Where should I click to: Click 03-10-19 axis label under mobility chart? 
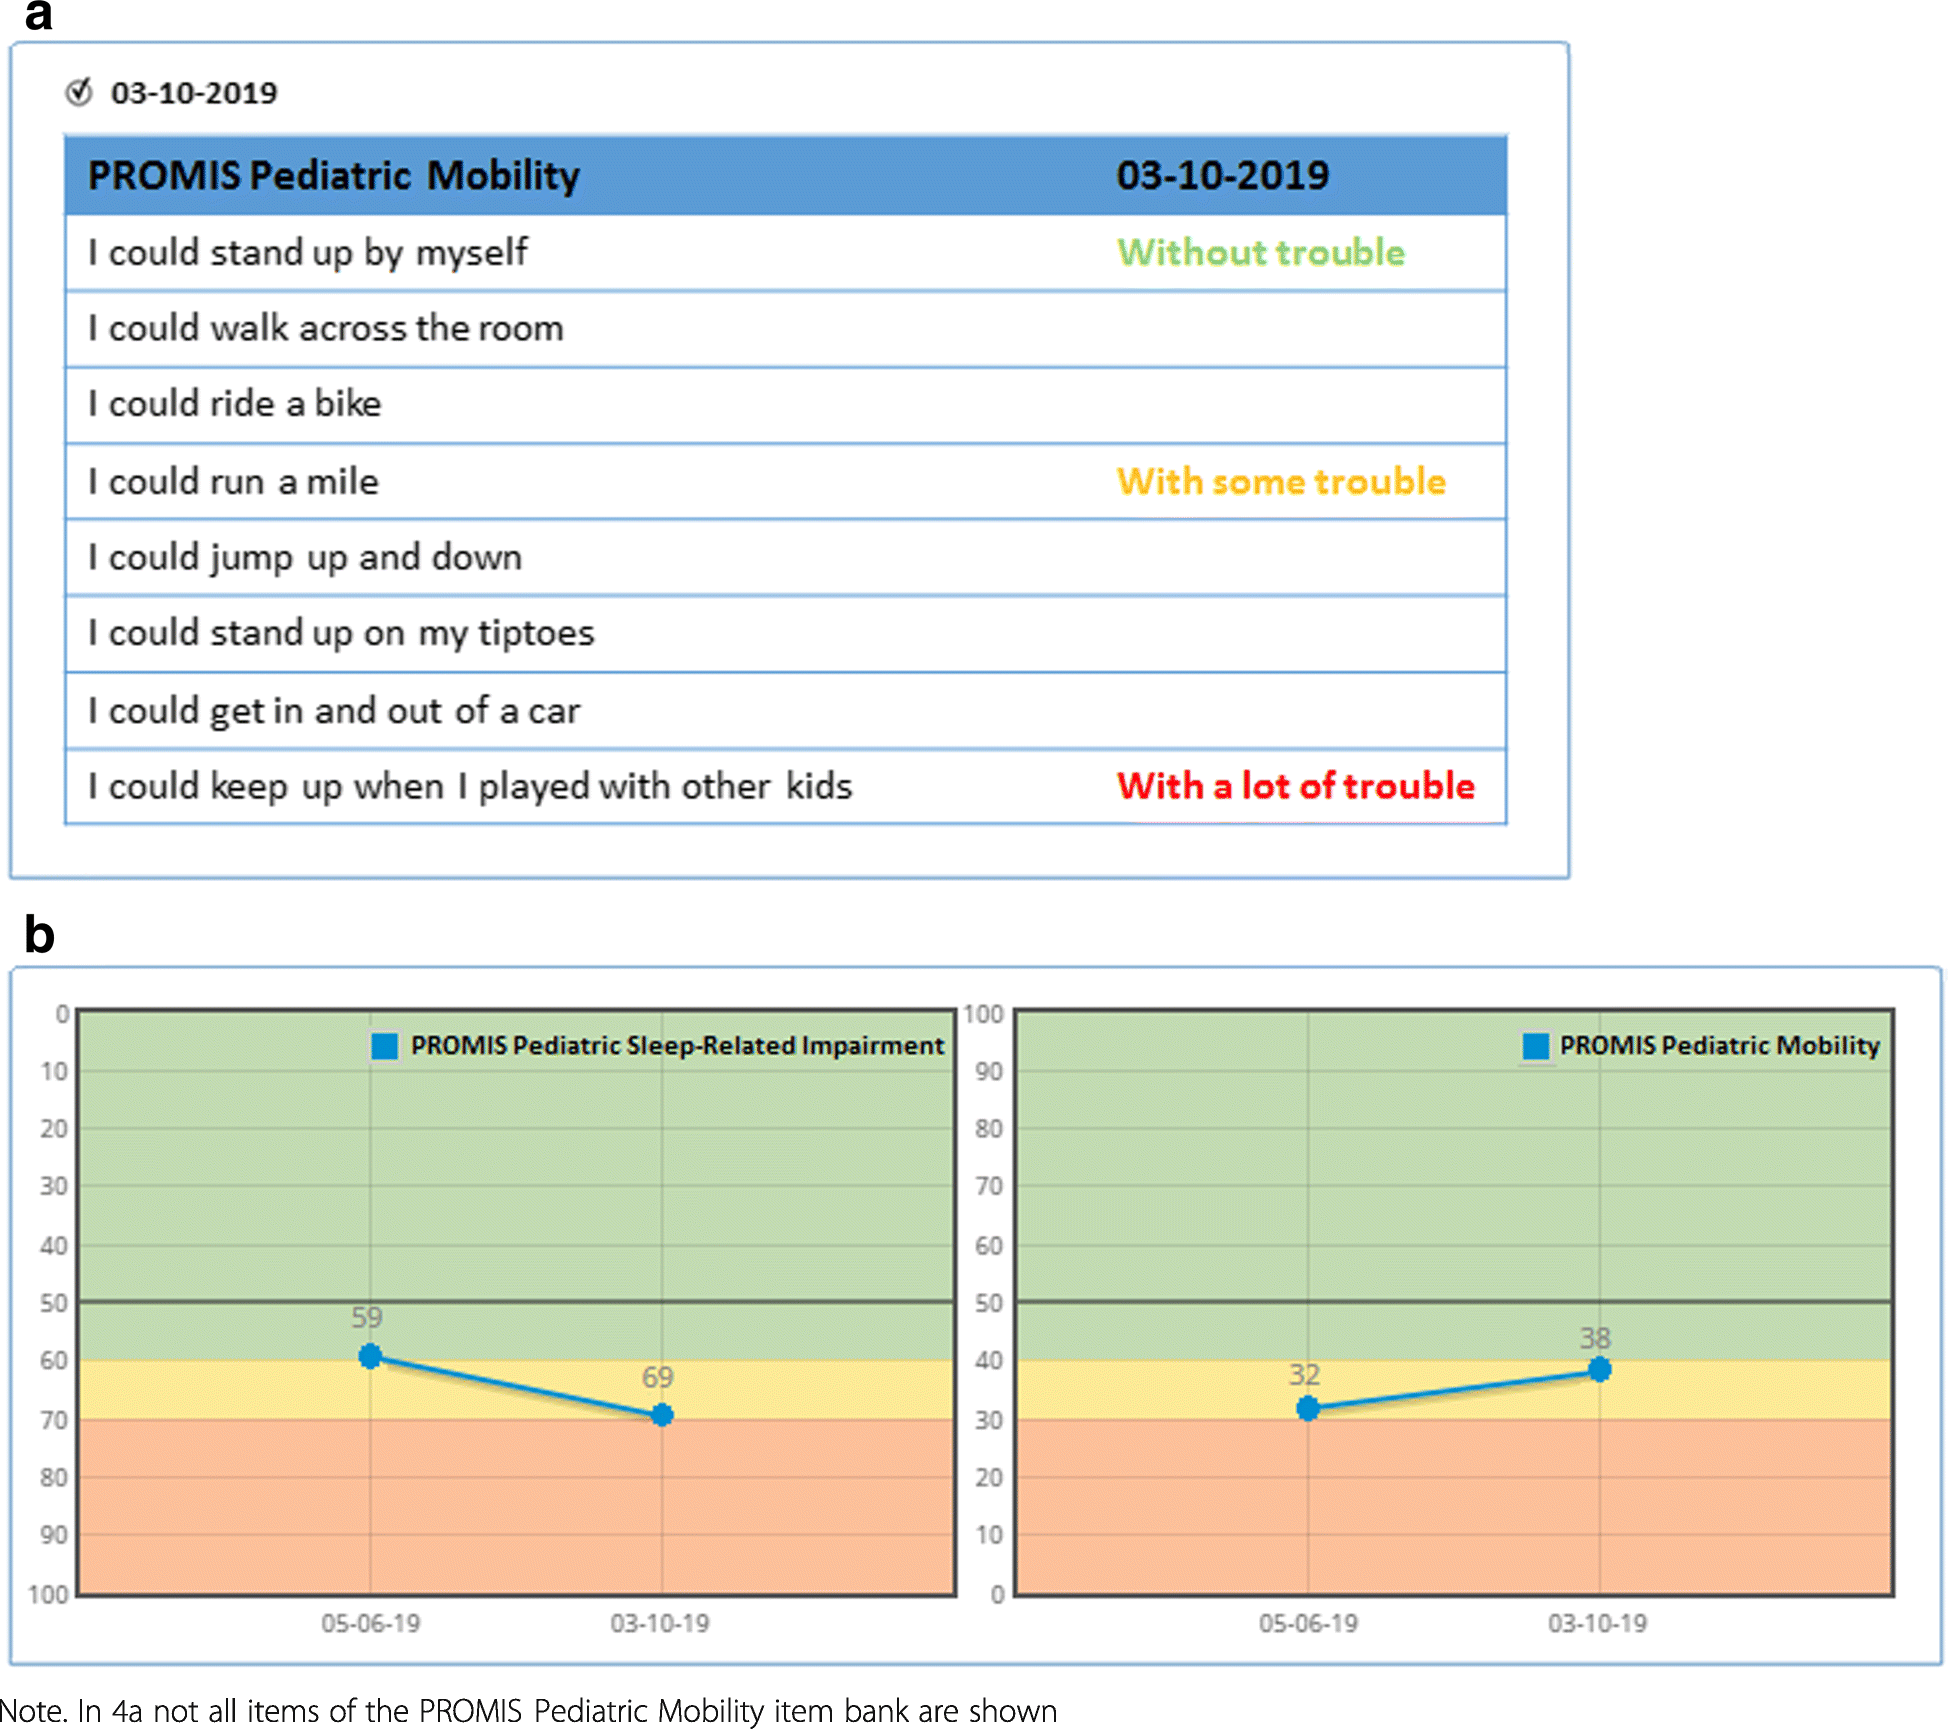(1598, 1622)
